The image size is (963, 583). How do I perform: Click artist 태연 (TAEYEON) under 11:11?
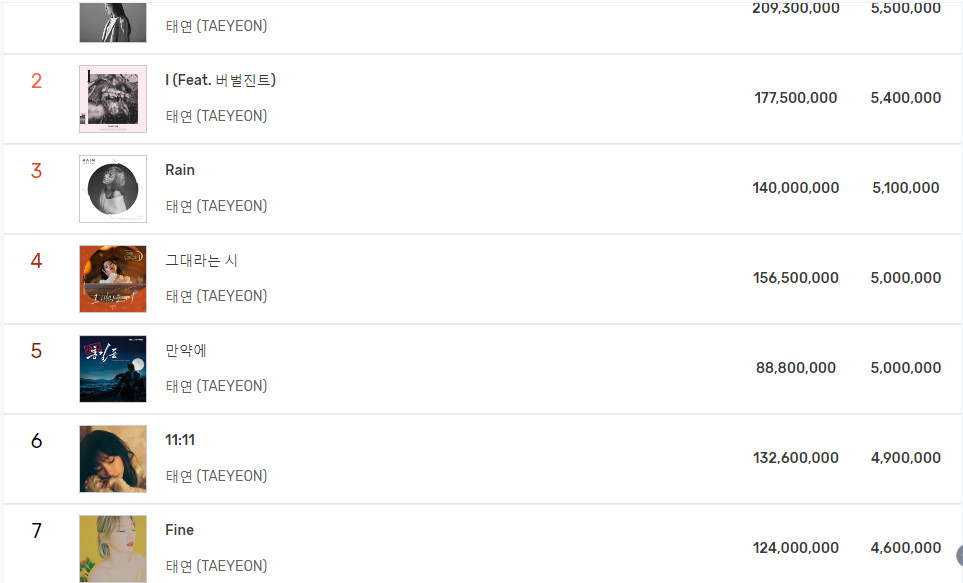click(217, 475)
